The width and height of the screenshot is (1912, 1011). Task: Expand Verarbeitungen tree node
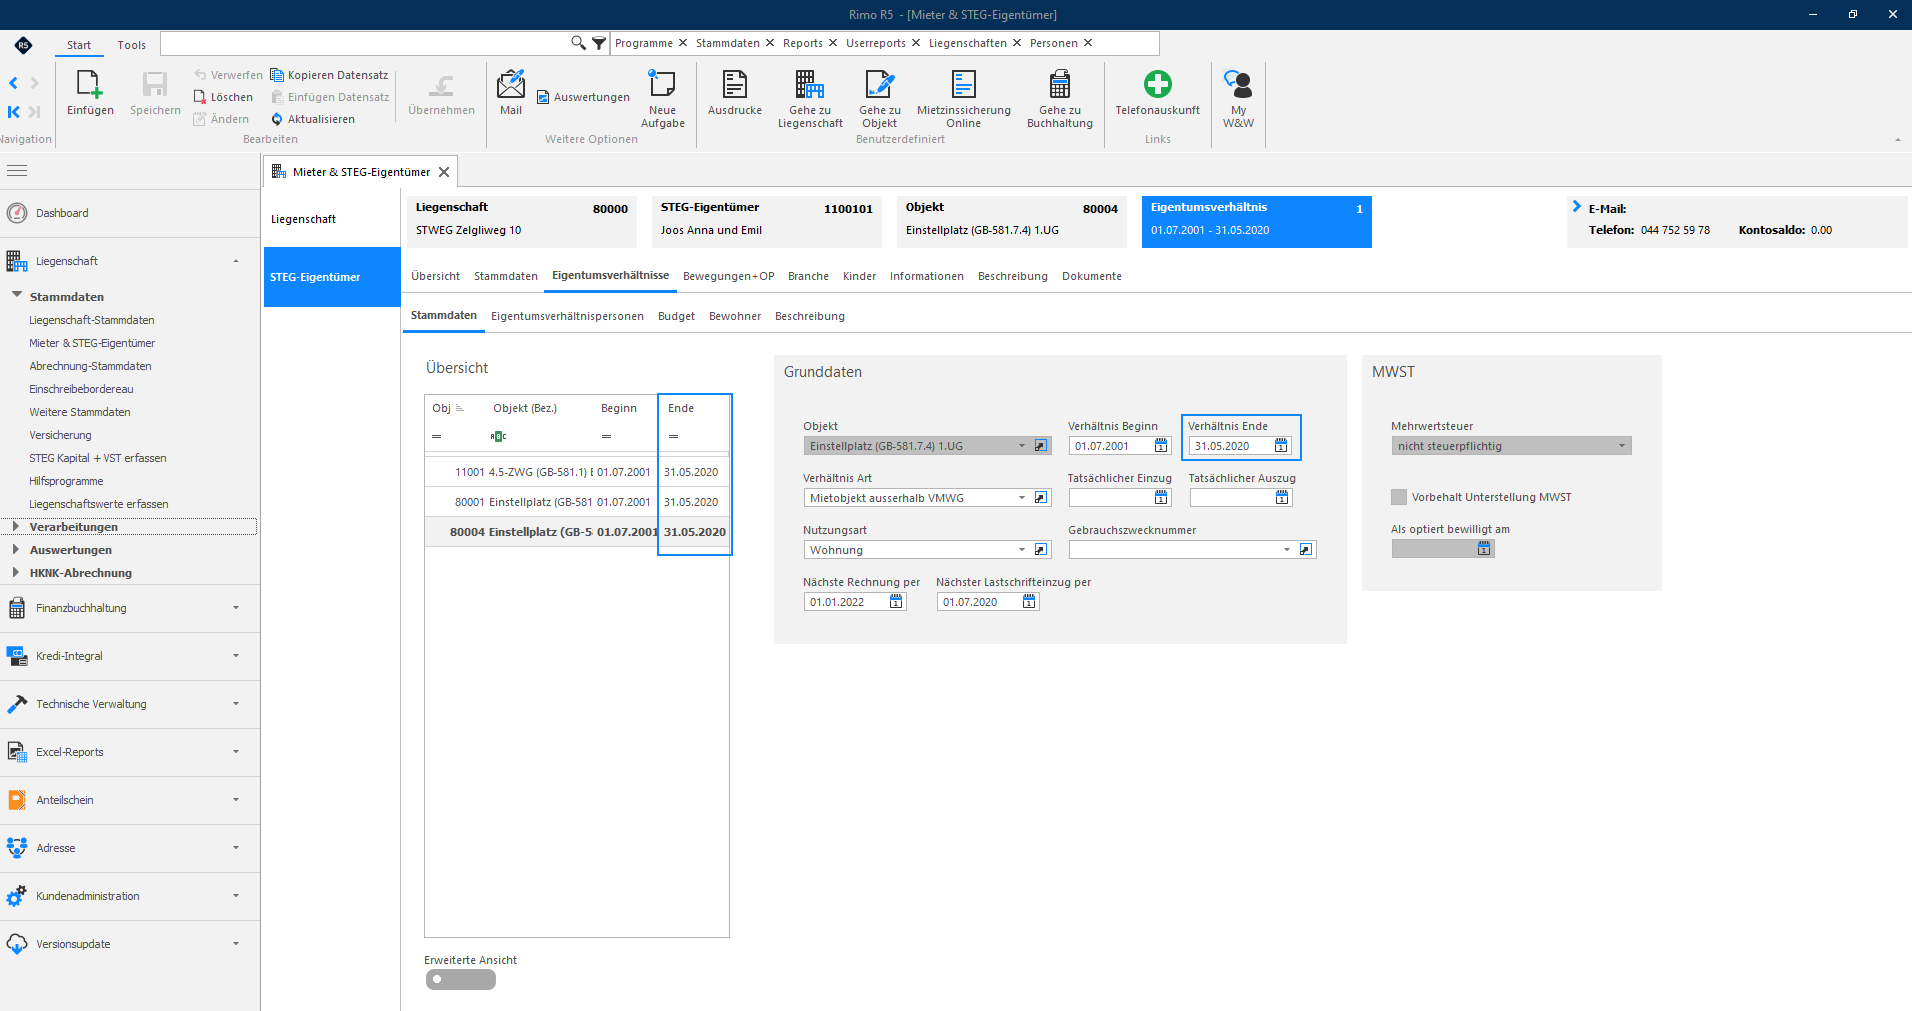(15, 527)
